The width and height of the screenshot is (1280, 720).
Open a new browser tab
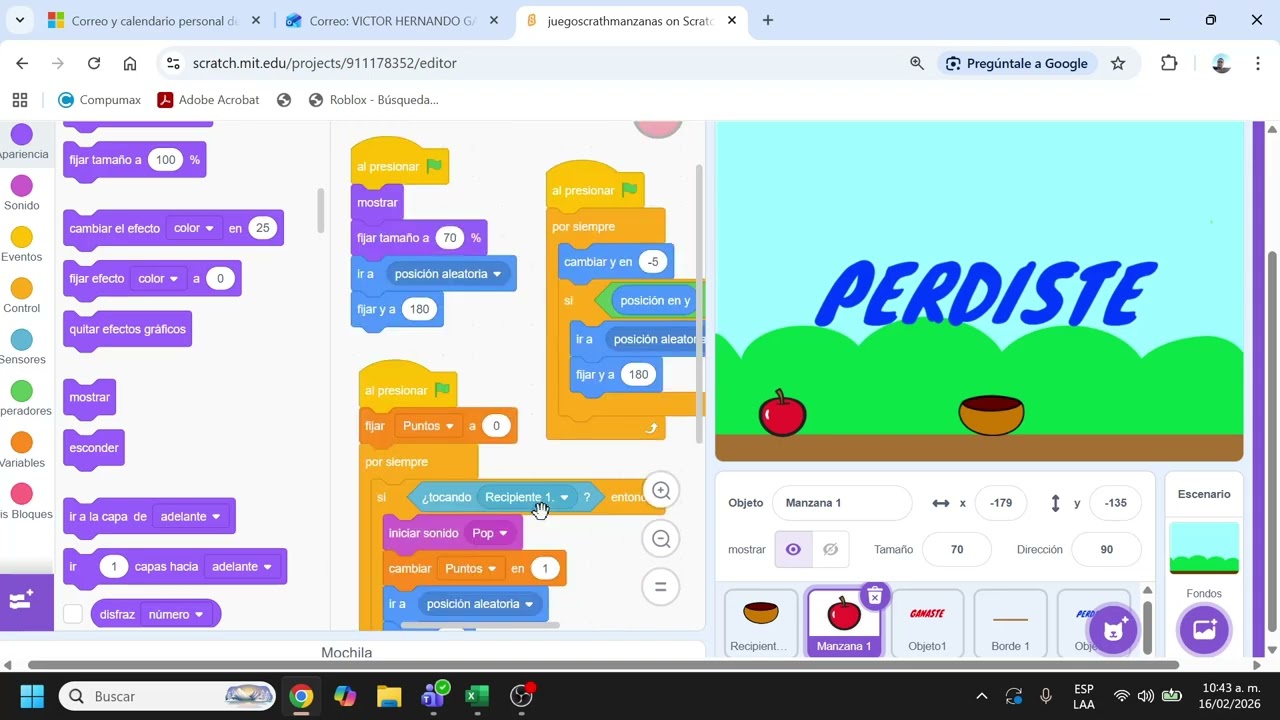click(x=768, y=20)
